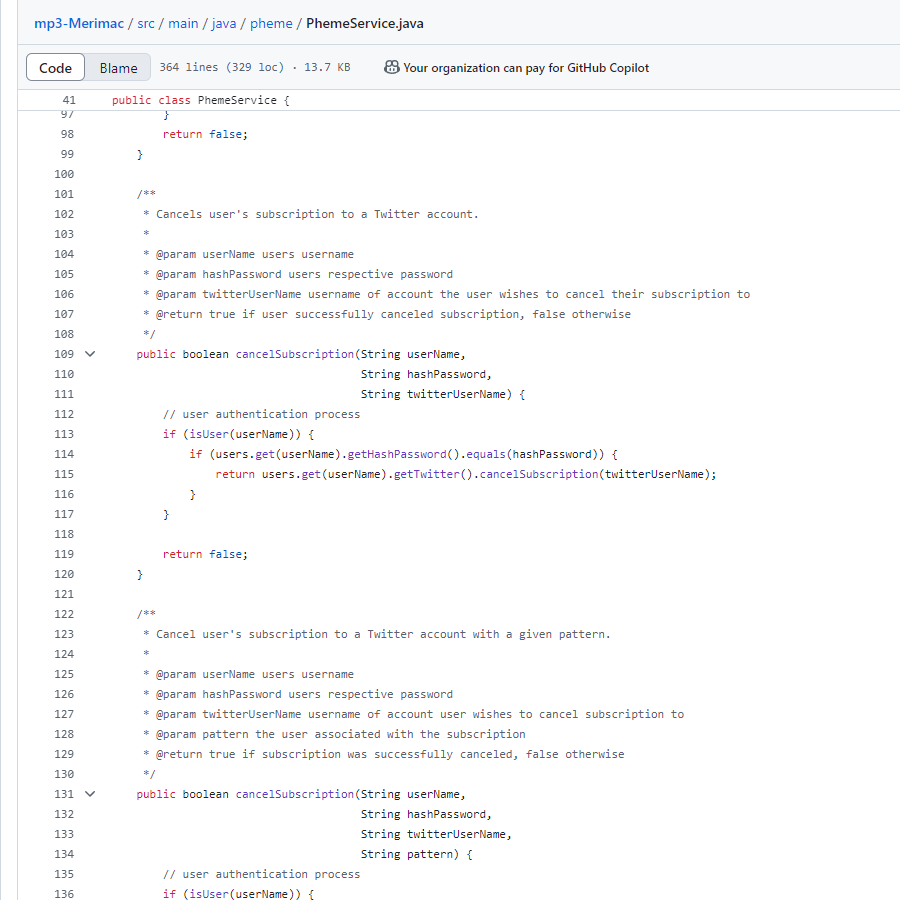
Task: Select line number 136
Action: click(64, 894)
